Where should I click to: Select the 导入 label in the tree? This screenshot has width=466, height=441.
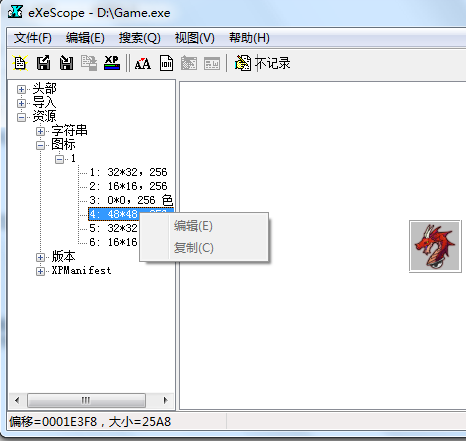pos(44,103)
